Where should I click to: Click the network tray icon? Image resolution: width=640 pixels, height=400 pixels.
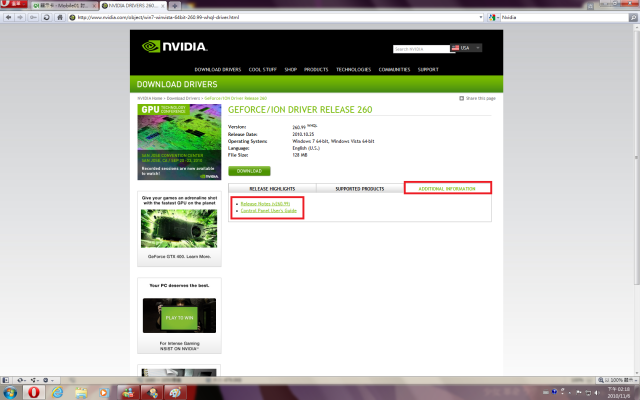click(588, 393)
